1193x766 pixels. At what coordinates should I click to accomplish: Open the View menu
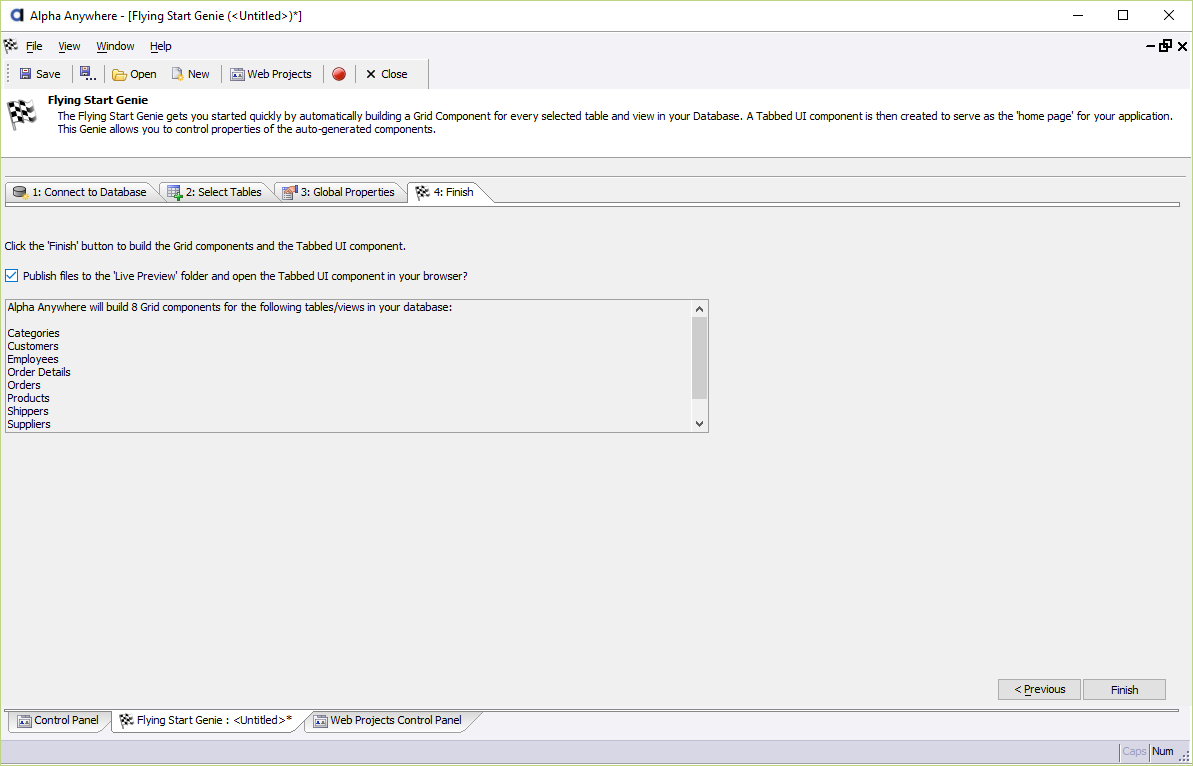(x=69, y=46)
